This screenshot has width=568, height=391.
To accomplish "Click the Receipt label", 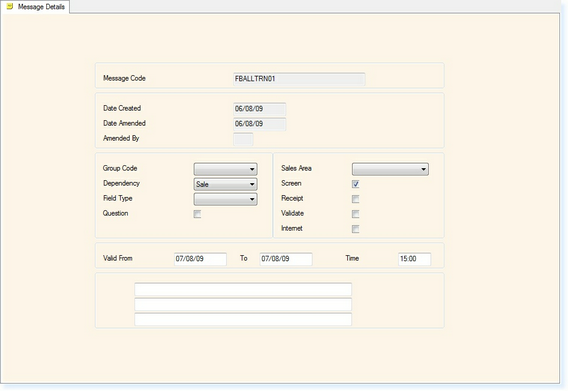I will tap(292, 199).
